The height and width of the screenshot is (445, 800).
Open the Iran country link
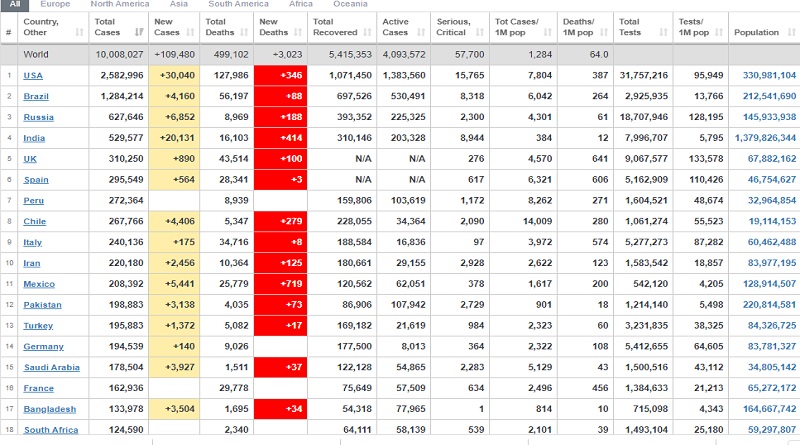tap(32, 263)
